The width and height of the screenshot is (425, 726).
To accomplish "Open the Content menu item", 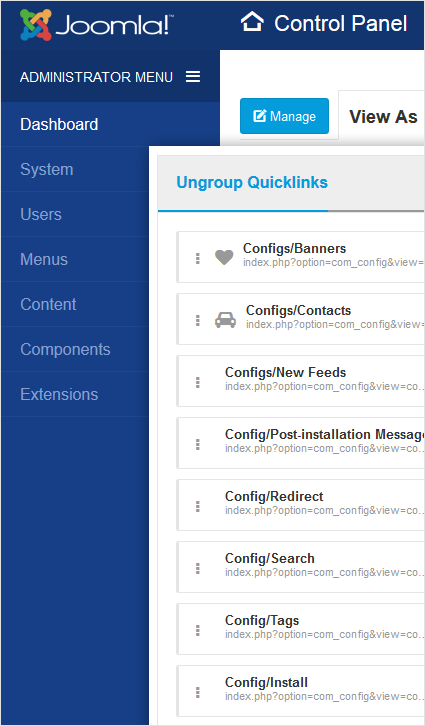I will (x=75, y=304).
